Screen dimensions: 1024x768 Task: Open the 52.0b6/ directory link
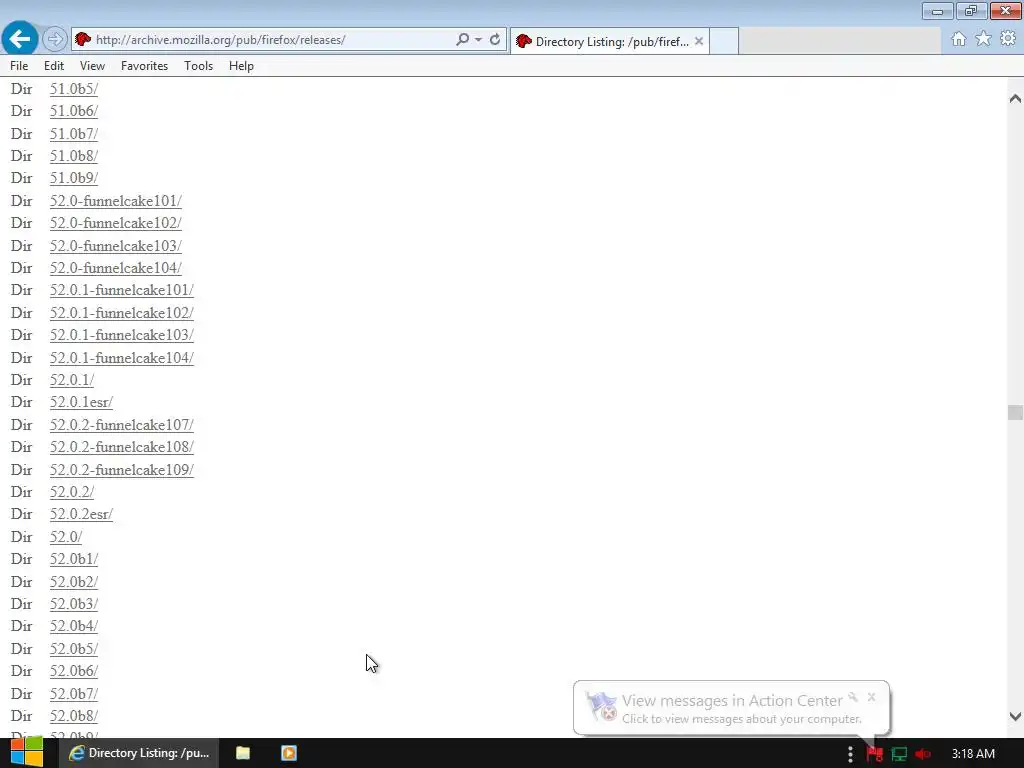[x=74, y=672]
